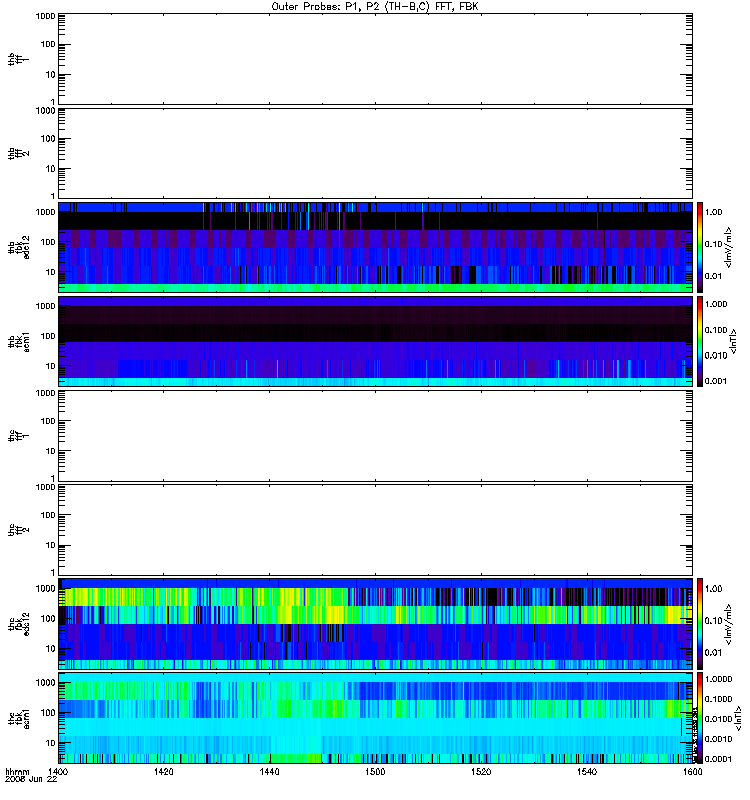Click the thc fbk edc12 spectrogram panel
The height and width of the screenshot is (800, 750).
(375, 624)
